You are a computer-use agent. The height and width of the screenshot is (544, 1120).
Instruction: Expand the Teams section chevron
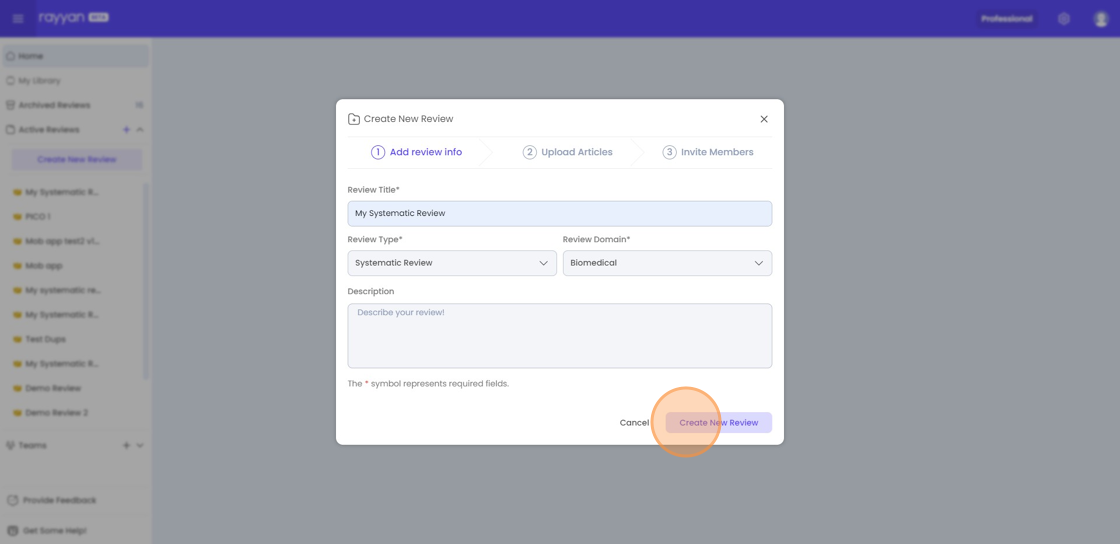click(140, 446)
